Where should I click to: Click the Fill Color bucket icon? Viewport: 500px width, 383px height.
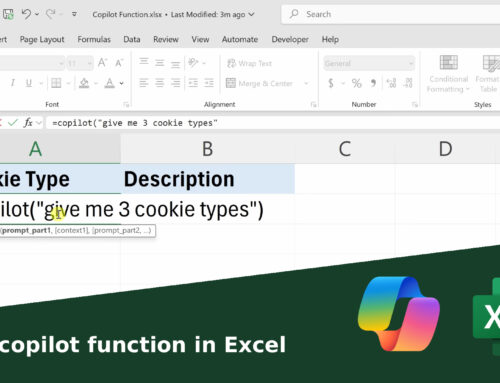(84, 83)
